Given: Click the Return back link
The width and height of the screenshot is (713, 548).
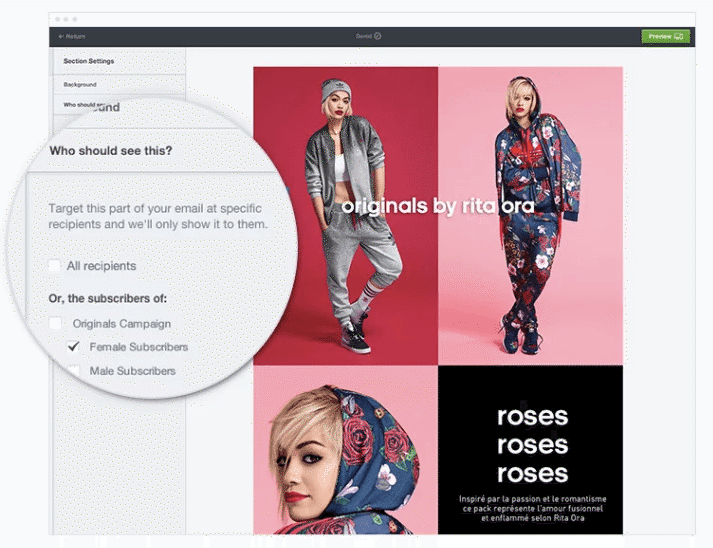Looking at the screenshot, I should [72, 36].
